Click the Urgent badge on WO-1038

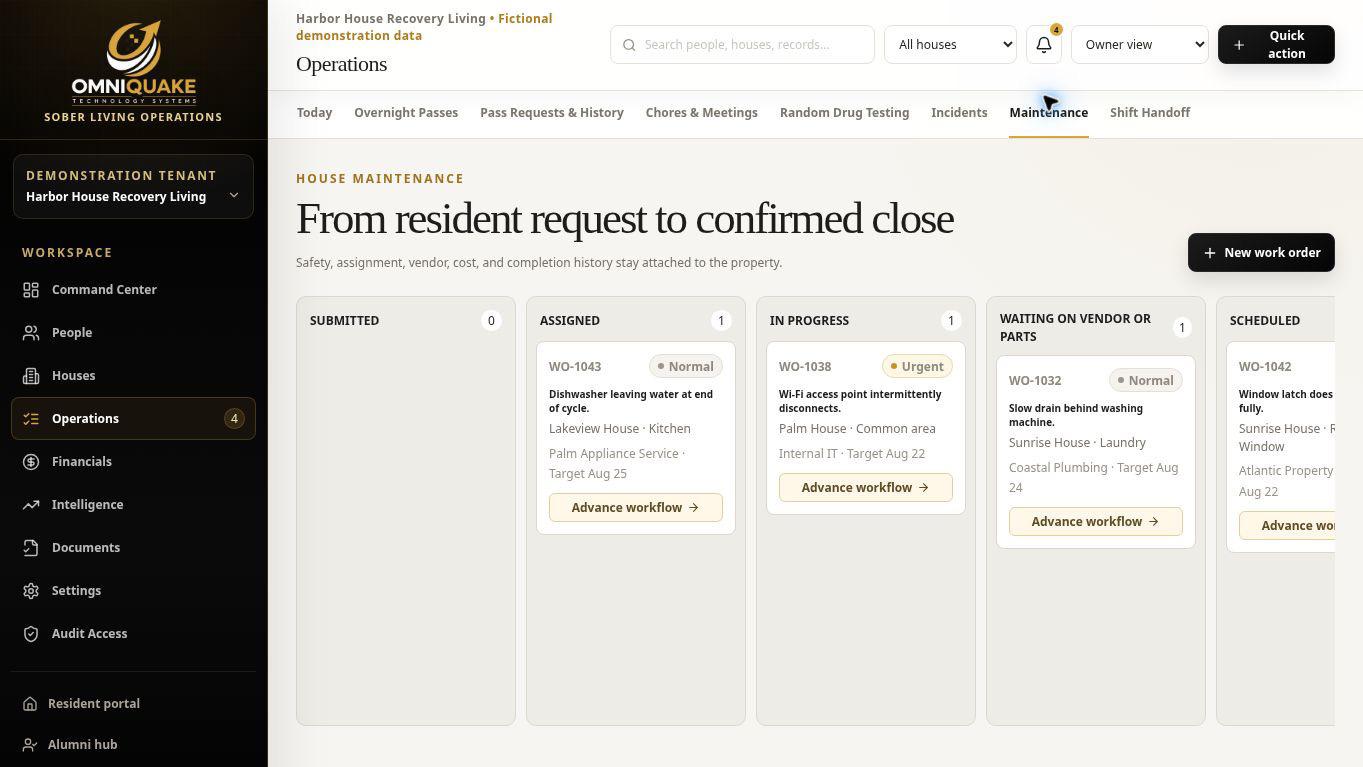[x=917, y=367]
